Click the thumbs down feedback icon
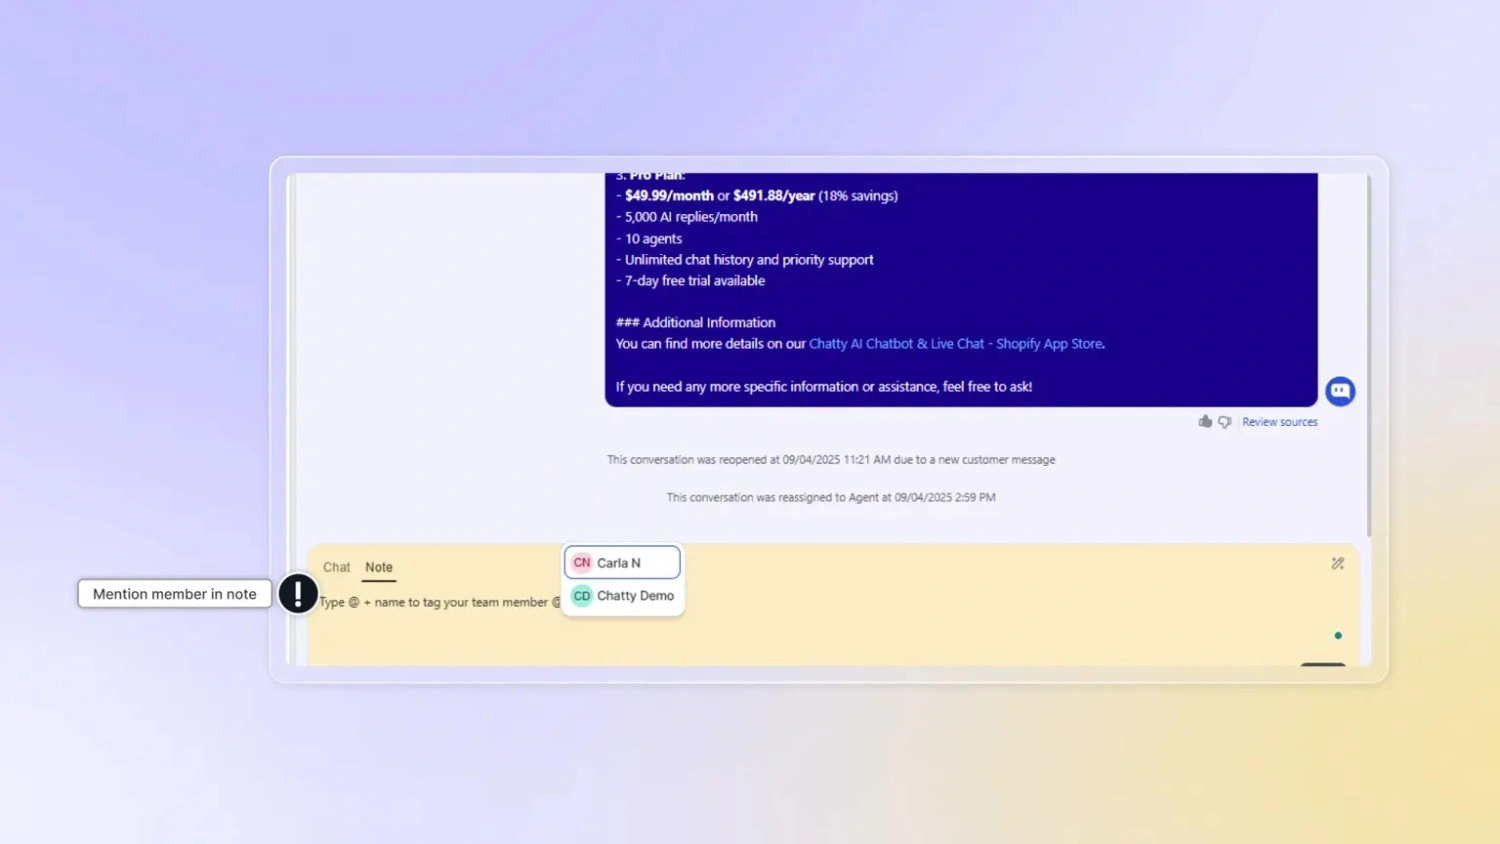The image size is (1500, 844). tap(1225, 422)
